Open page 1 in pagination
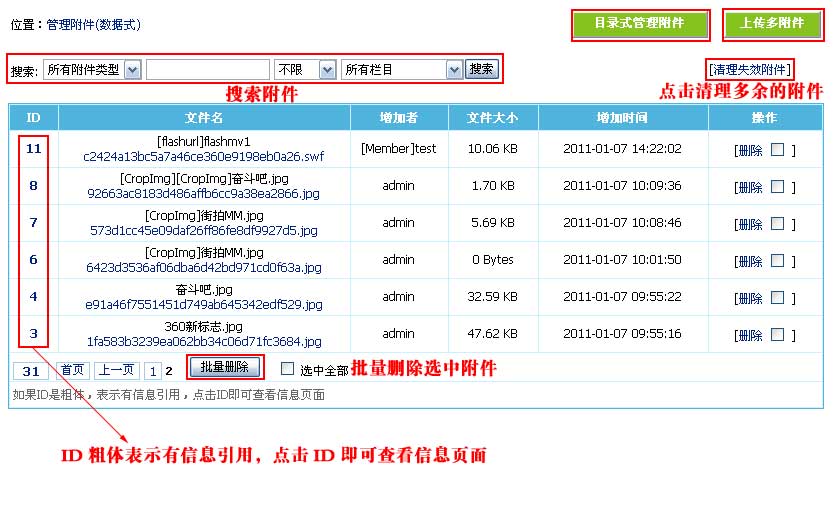Viewport: 839px width, 506px height. coord(153,370)
